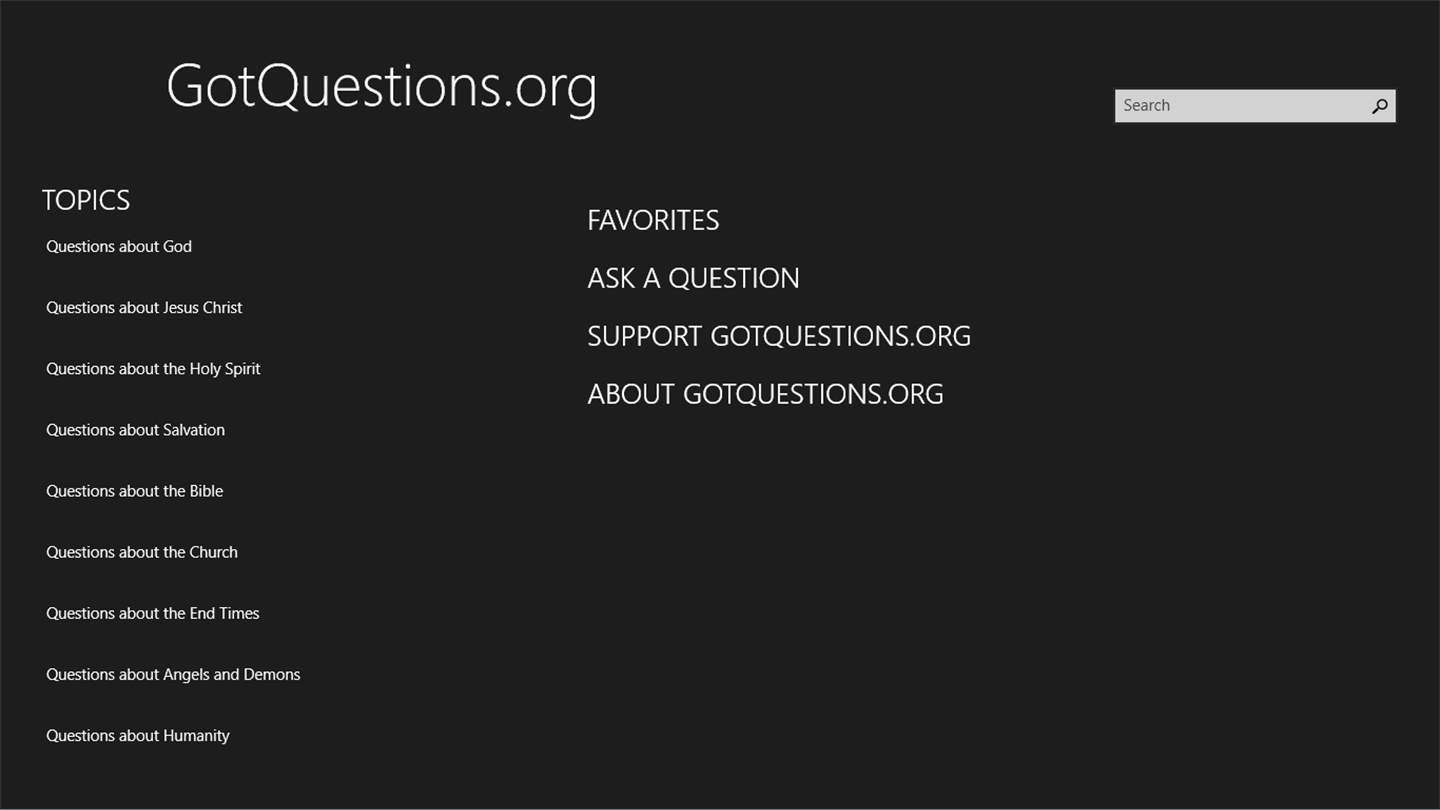Click the search magnifier icon
The height and width of the screenshot is (810, 1440).
(1380, 106)
